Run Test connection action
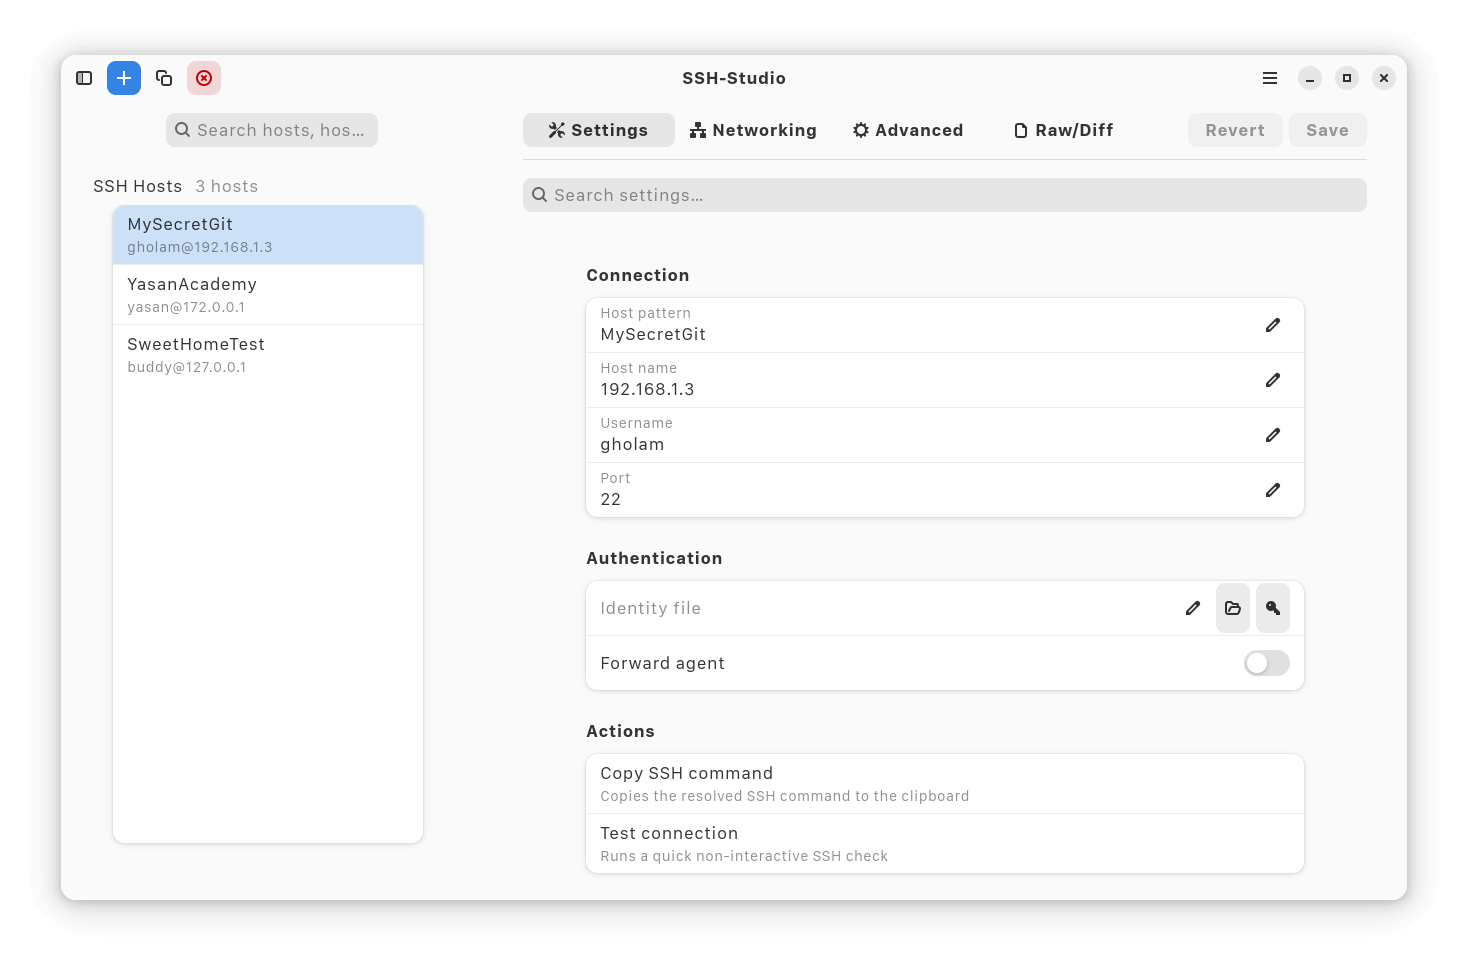The width and height of the screenshot is (1468, 967). [x=945, y=844]
